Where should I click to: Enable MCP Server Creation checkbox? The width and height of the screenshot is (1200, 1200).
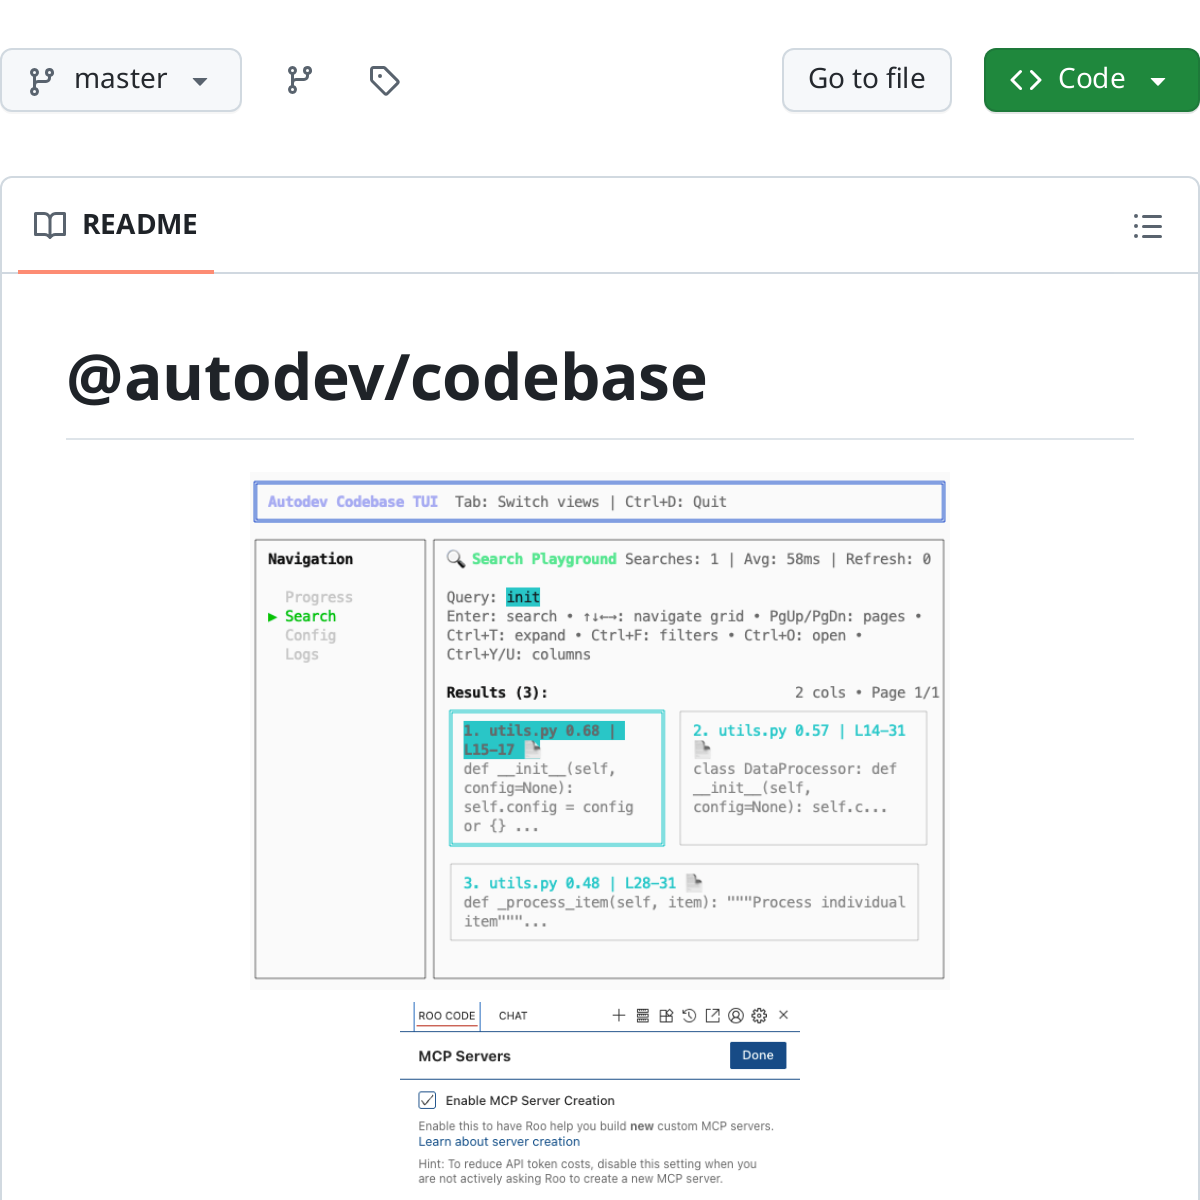tap(427, 1100)
